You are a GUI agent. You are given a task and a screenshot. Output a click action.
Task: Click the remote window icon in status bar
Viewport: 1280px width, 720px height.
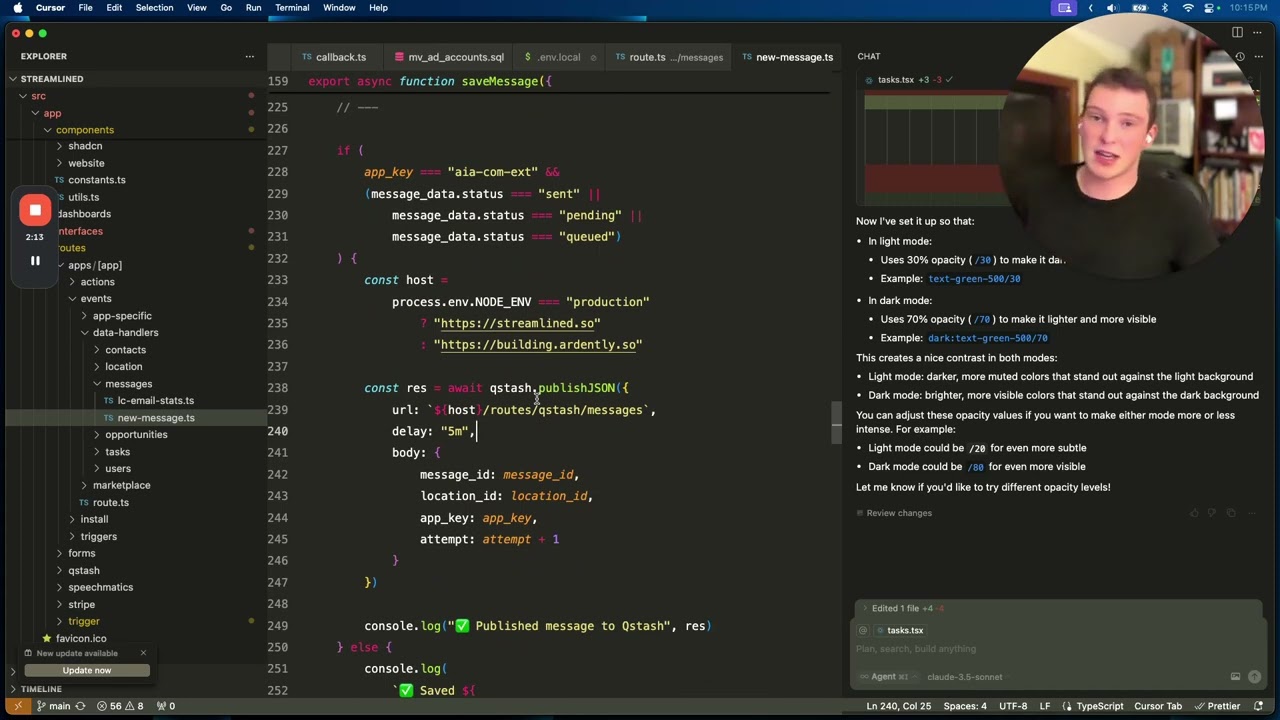(x=17, y=706)
